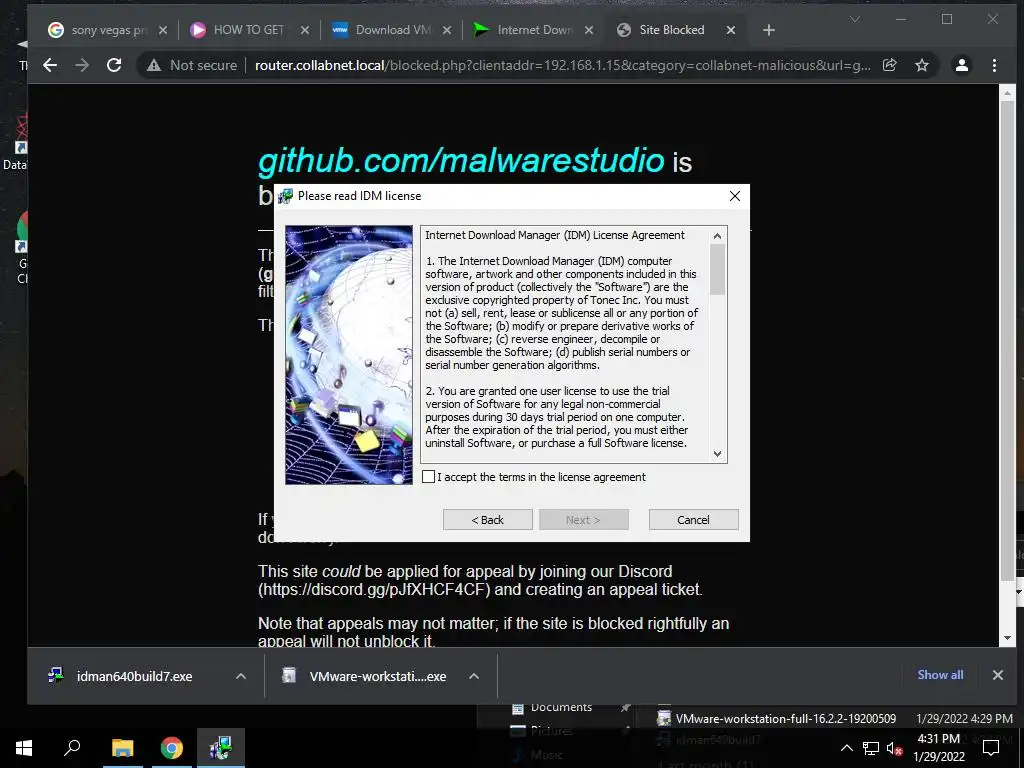Close the HOW TO GET tab
Image resolution: width=1024 pixels, height=768 pixels.
[305, 30]
